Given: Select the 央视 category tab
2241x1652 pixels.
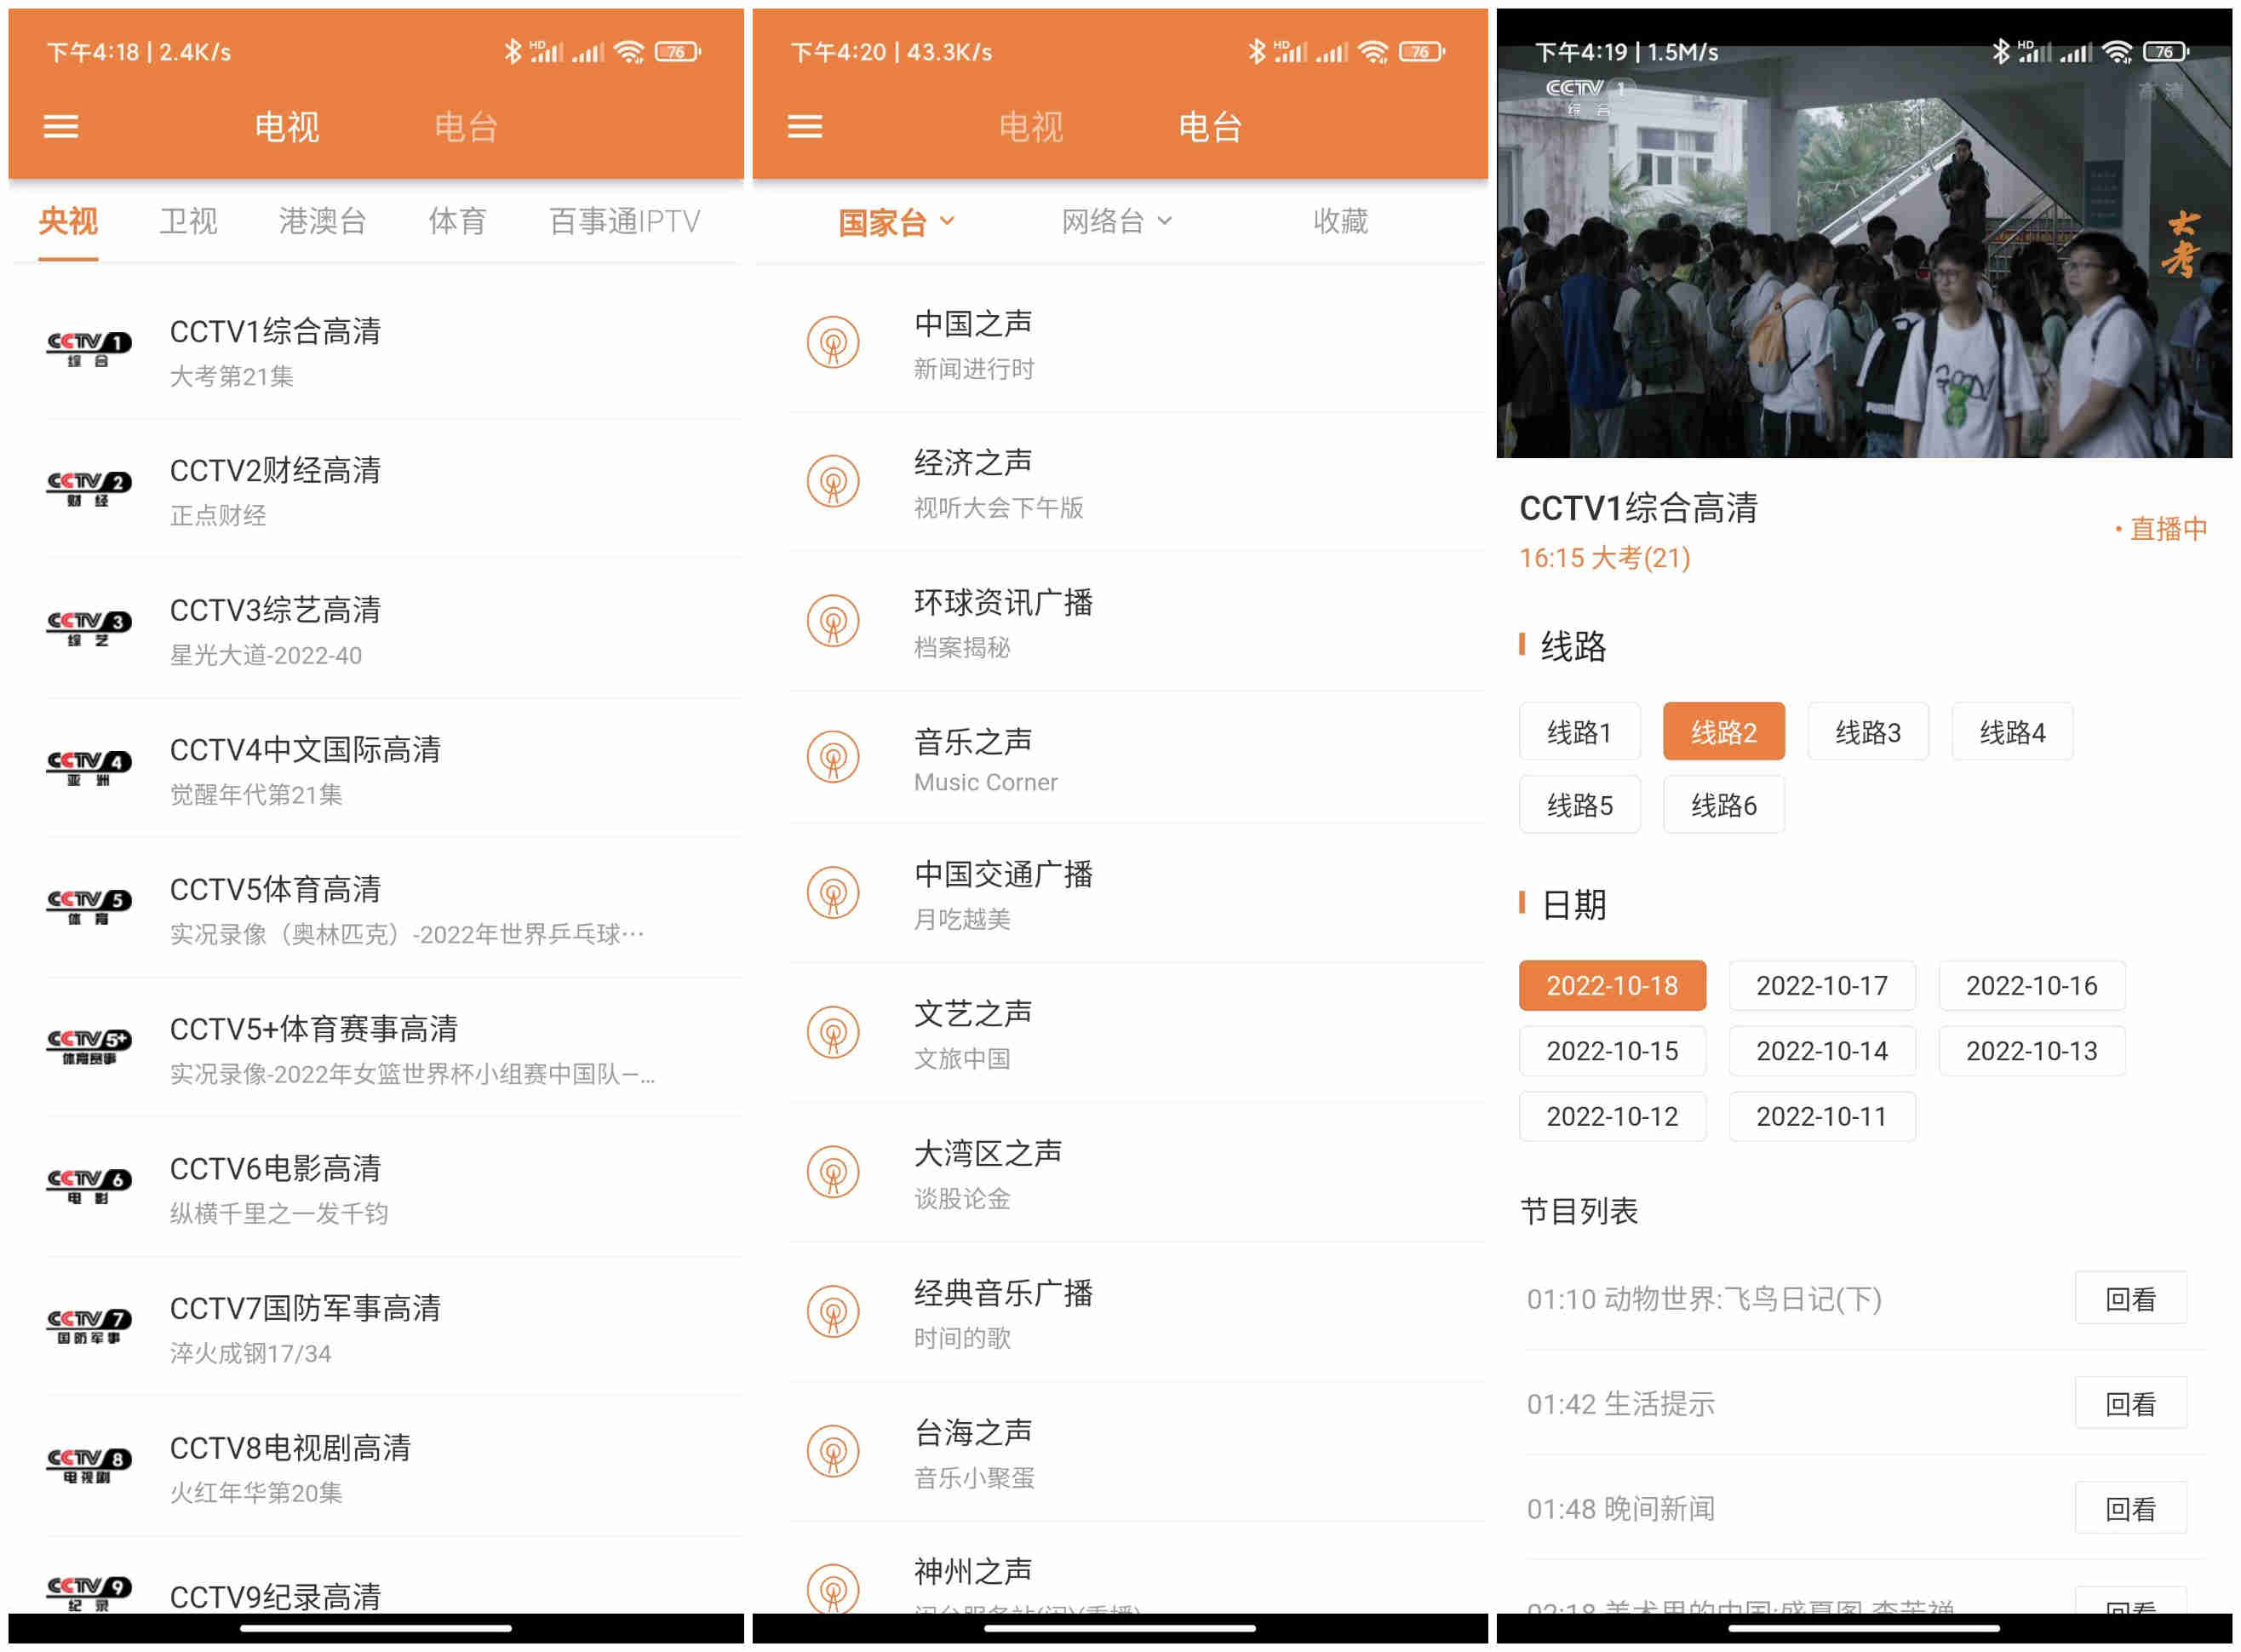Looking at the screenshot, I should (68, 221).
